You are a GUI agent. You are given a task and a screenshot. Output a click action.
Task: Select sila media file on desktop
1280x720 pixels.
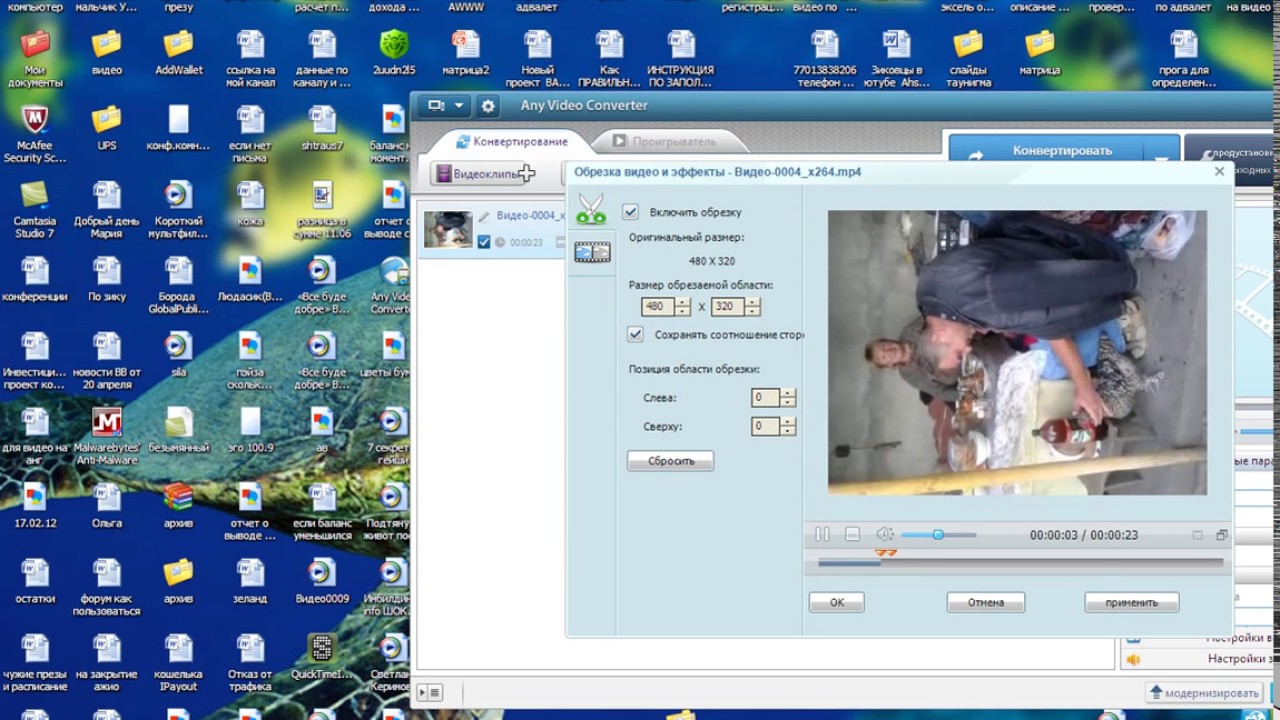(178, 354)
